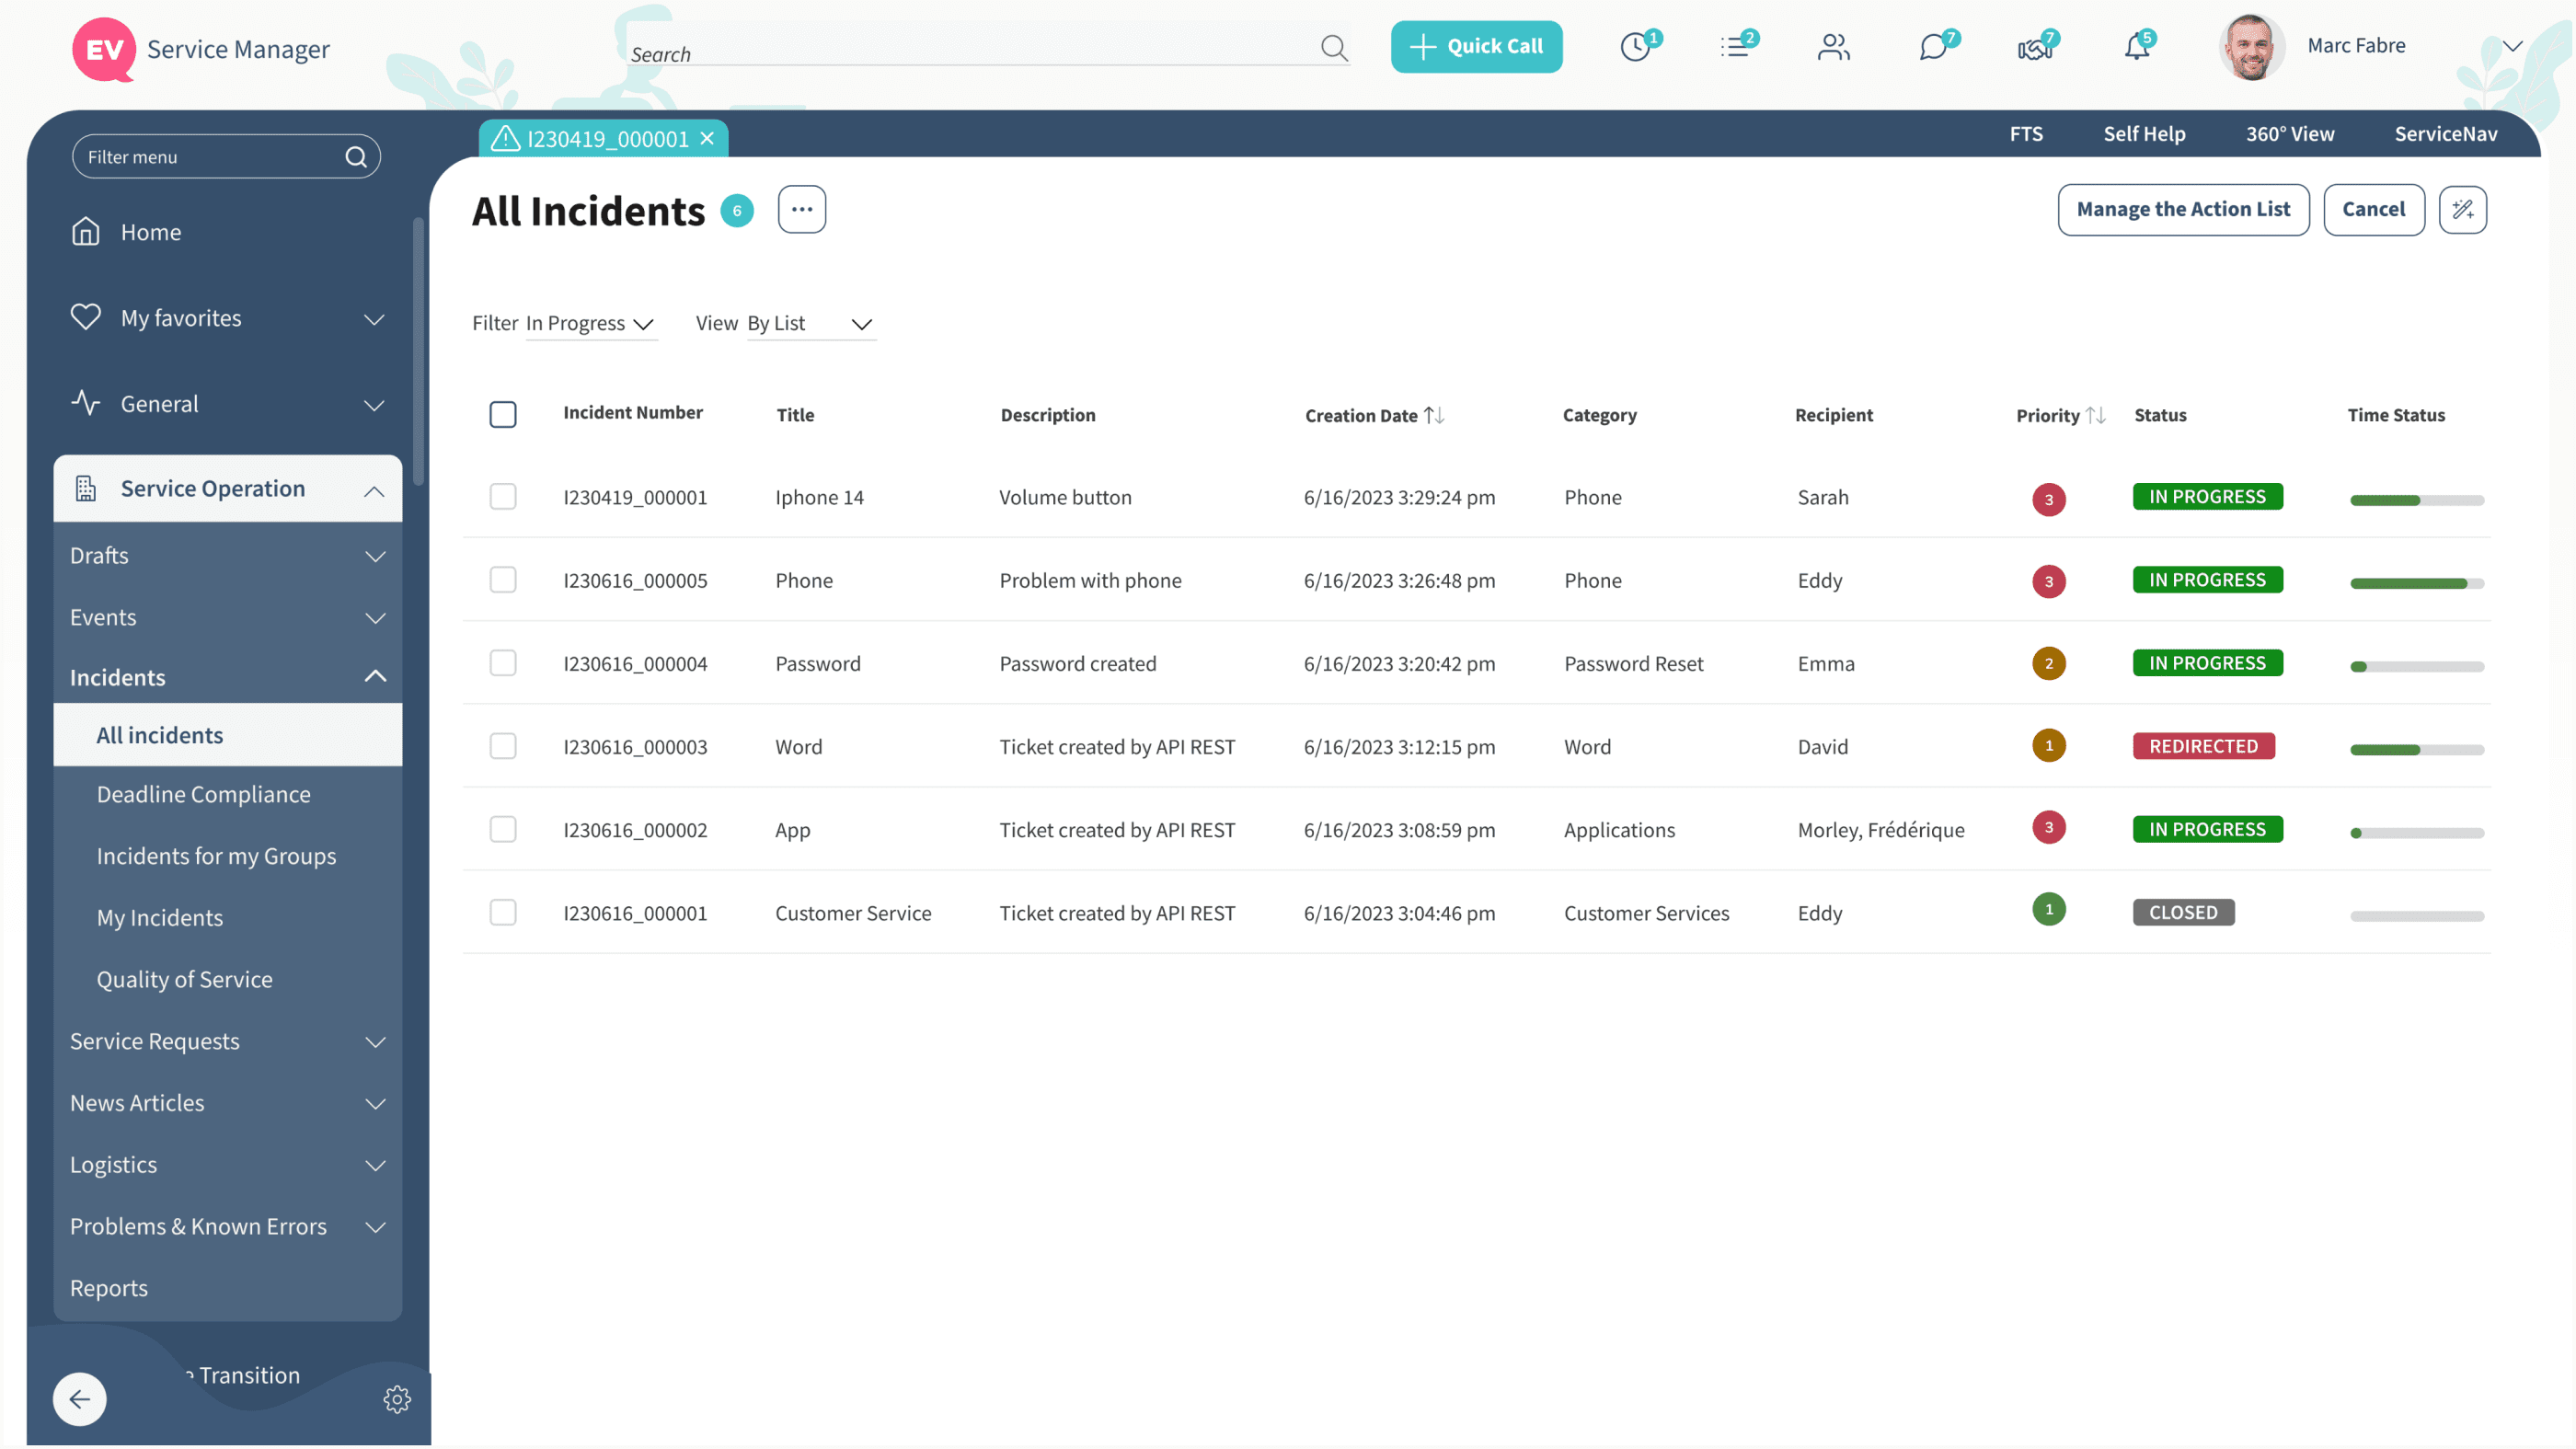
Task: Click the back arrow circle at sidebar bottom
Action: (80, 1399)
